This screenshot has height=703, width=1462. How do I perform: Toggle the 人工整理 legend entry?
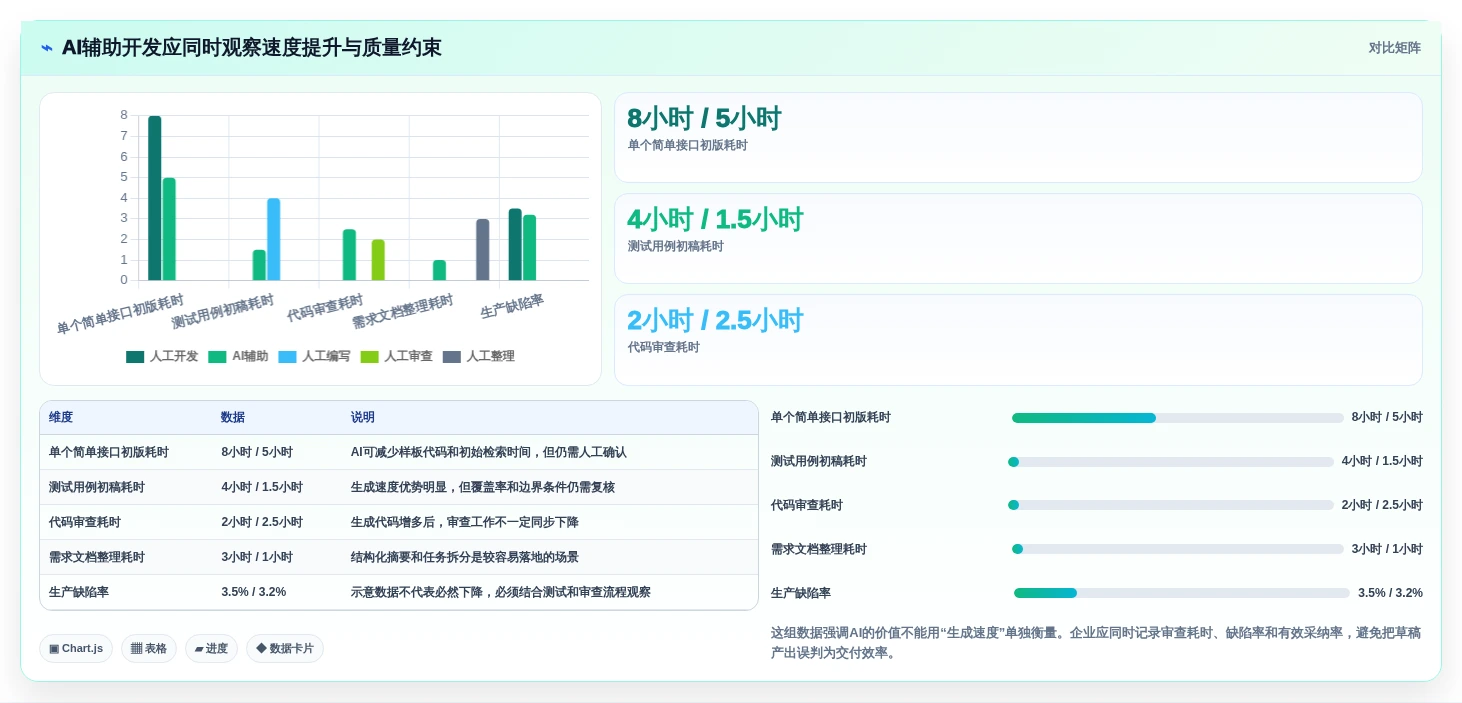coord(478,356)
